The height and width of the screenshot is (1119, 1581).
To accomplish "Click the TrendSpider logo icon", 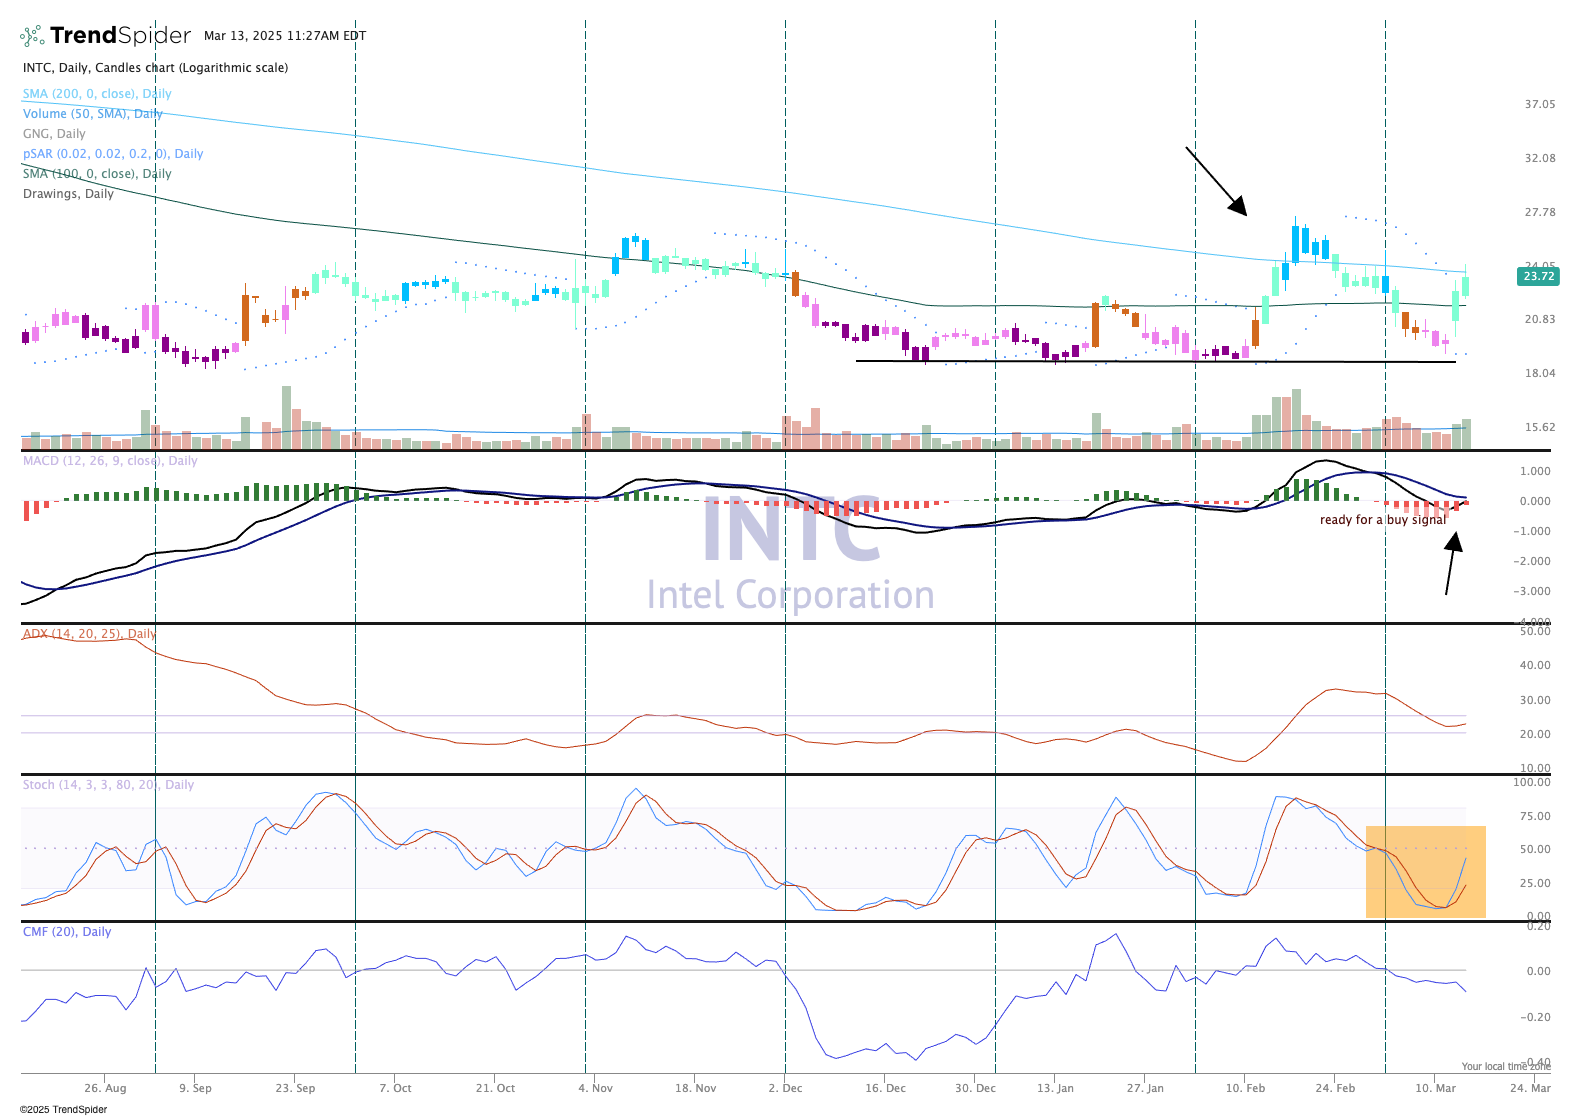I will coord(32,36).
